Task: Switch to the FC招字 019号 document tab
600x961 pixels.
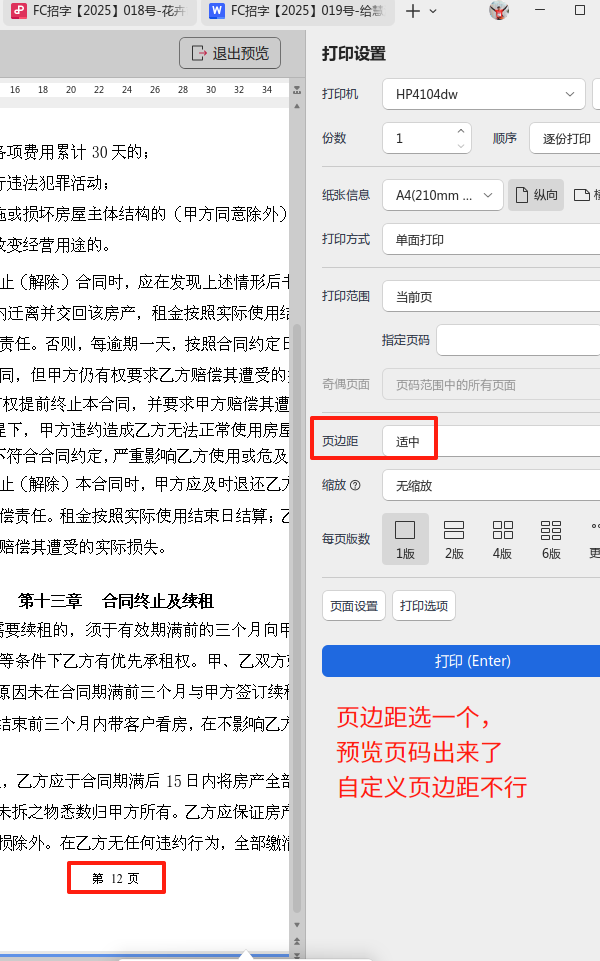Action: pos(298,11)
